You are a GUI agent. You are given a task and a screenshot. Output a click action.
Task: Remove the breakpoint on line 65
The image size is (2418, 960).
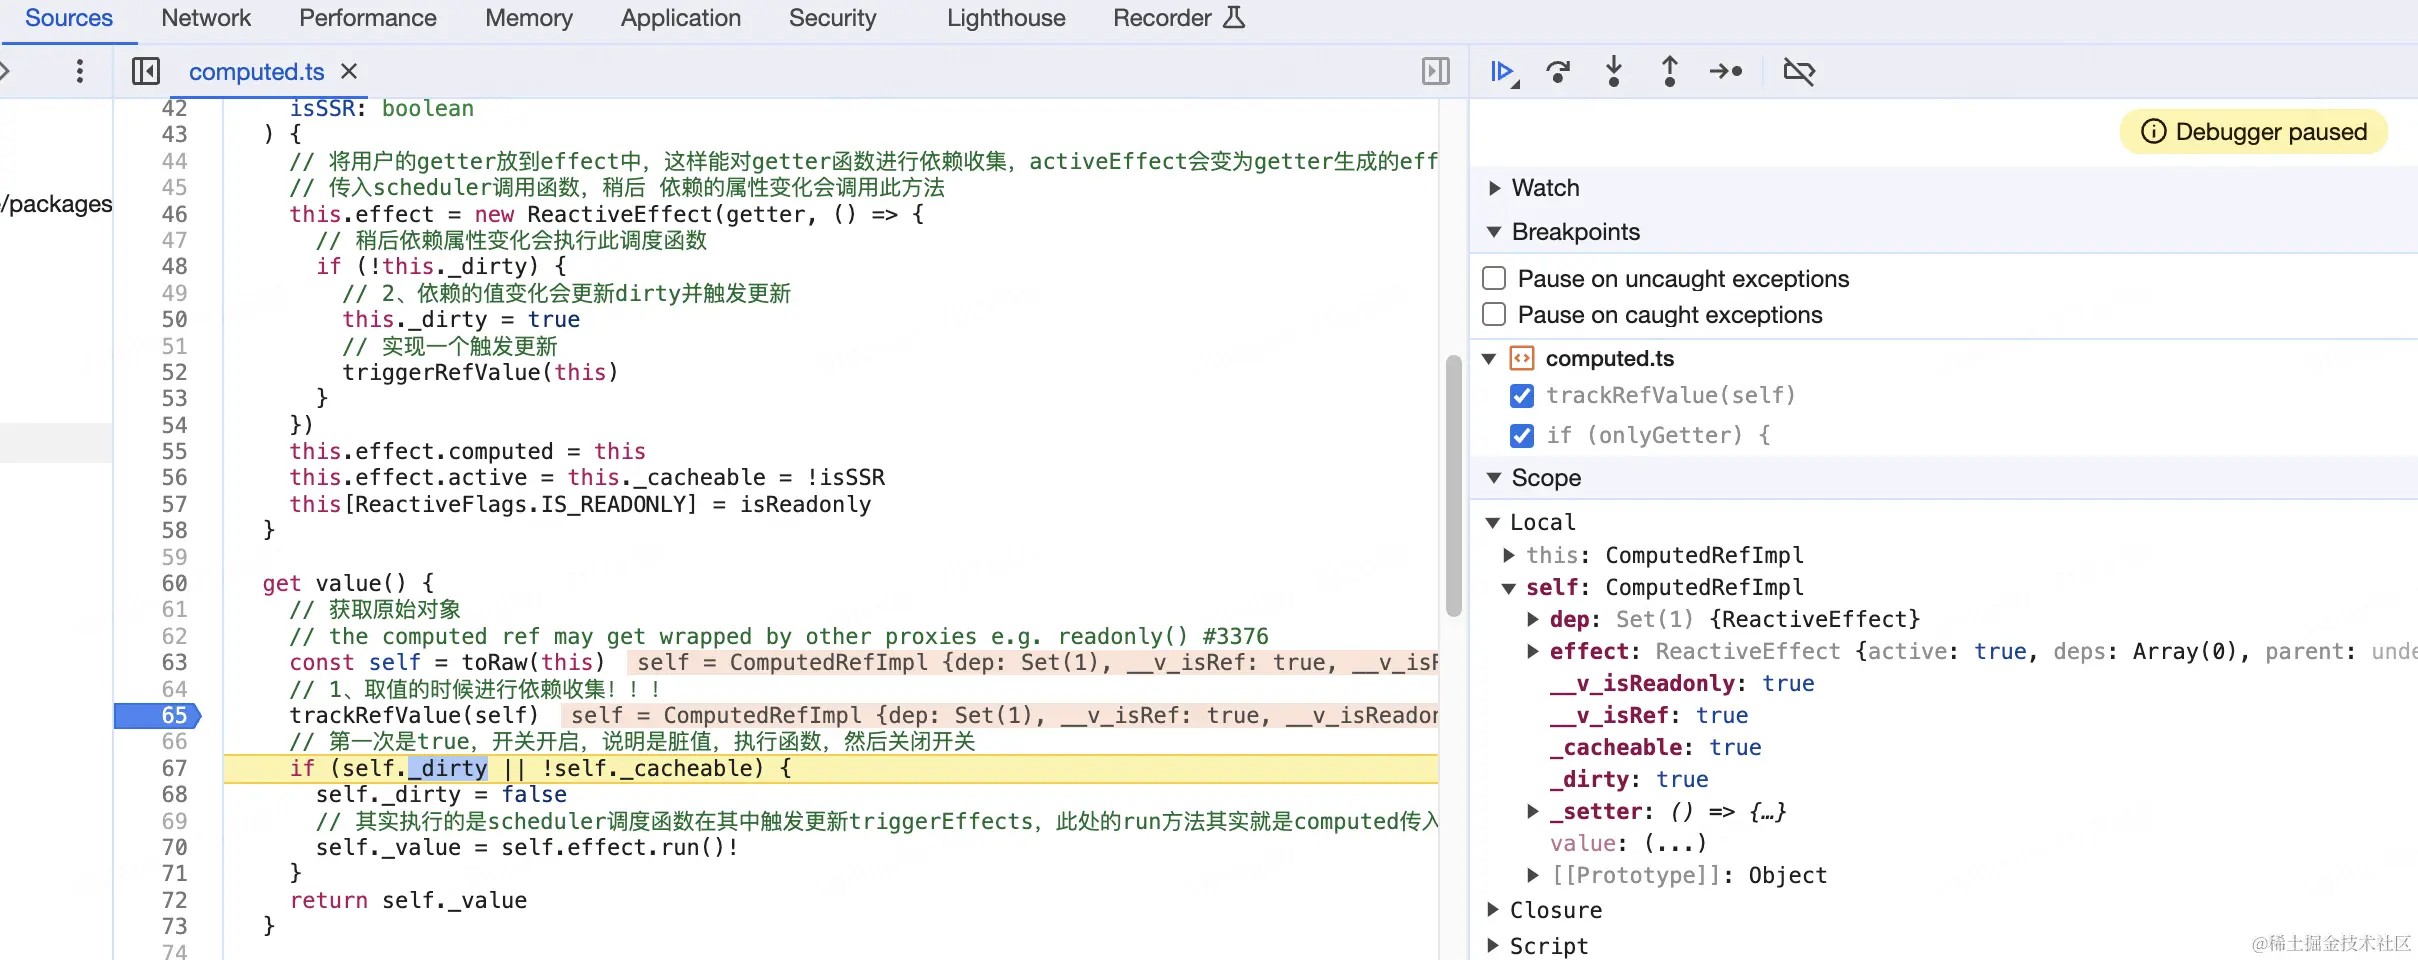(158, 715)
